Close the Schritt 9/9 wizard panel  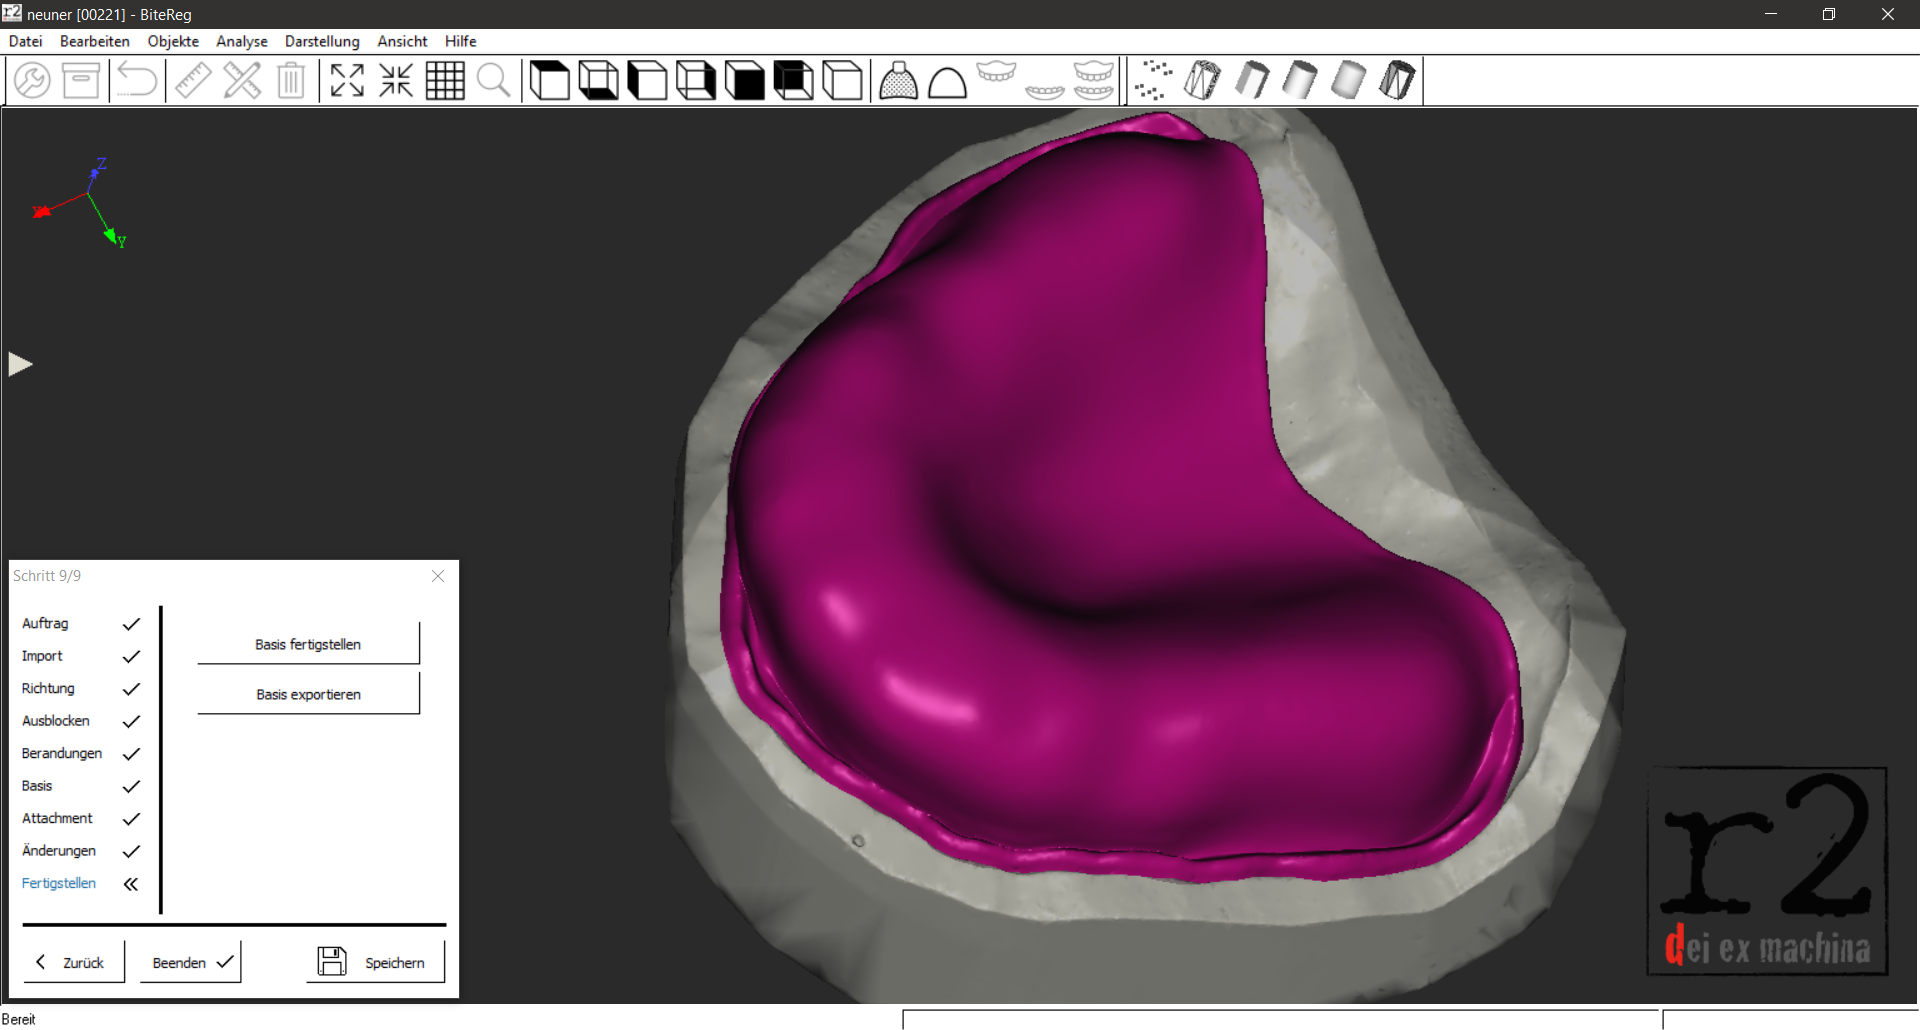tap(438, 576)
